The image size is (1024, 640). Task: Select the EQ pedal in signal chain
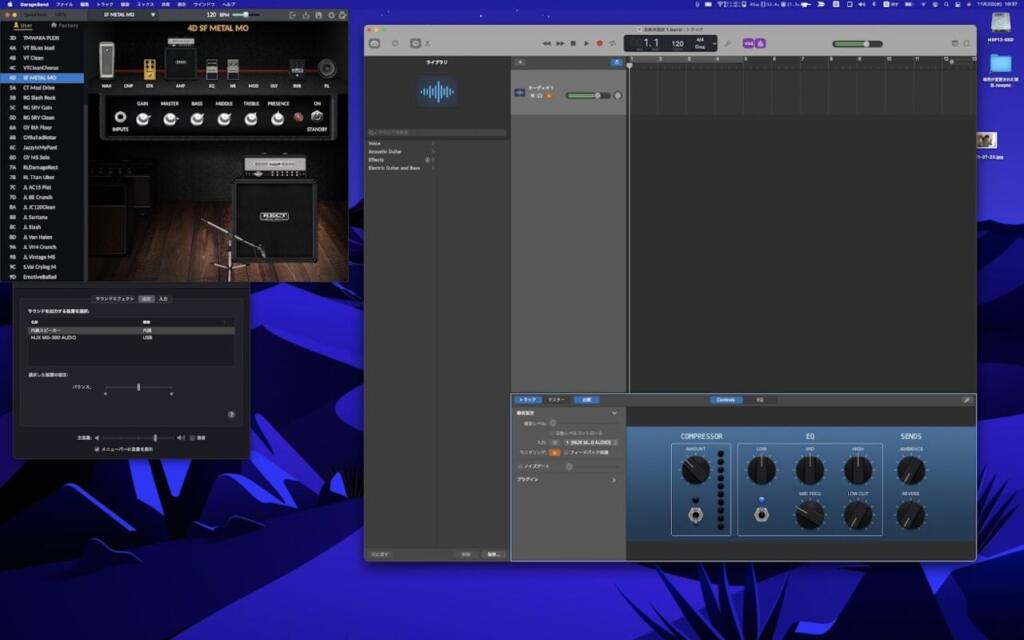coord(212,69)
